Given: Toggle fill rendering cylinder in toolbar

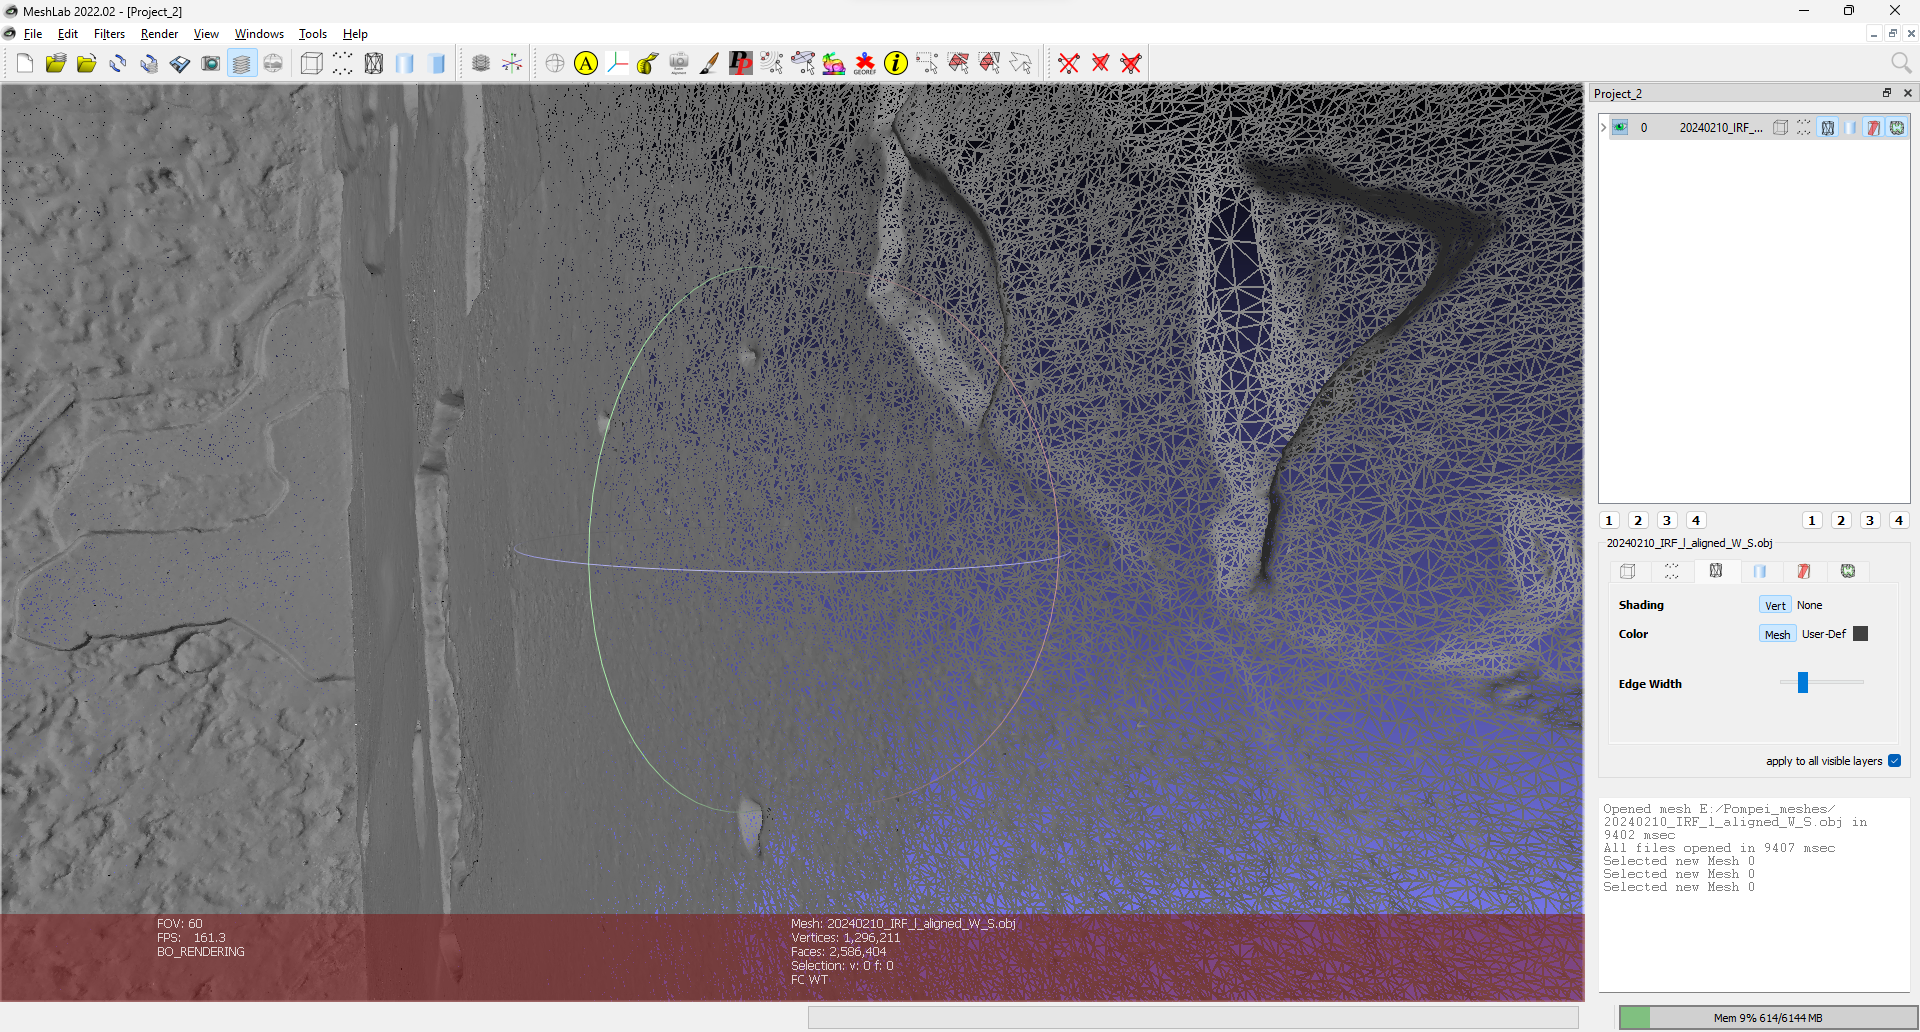Looking at the screenshot, I should [405, 64].
